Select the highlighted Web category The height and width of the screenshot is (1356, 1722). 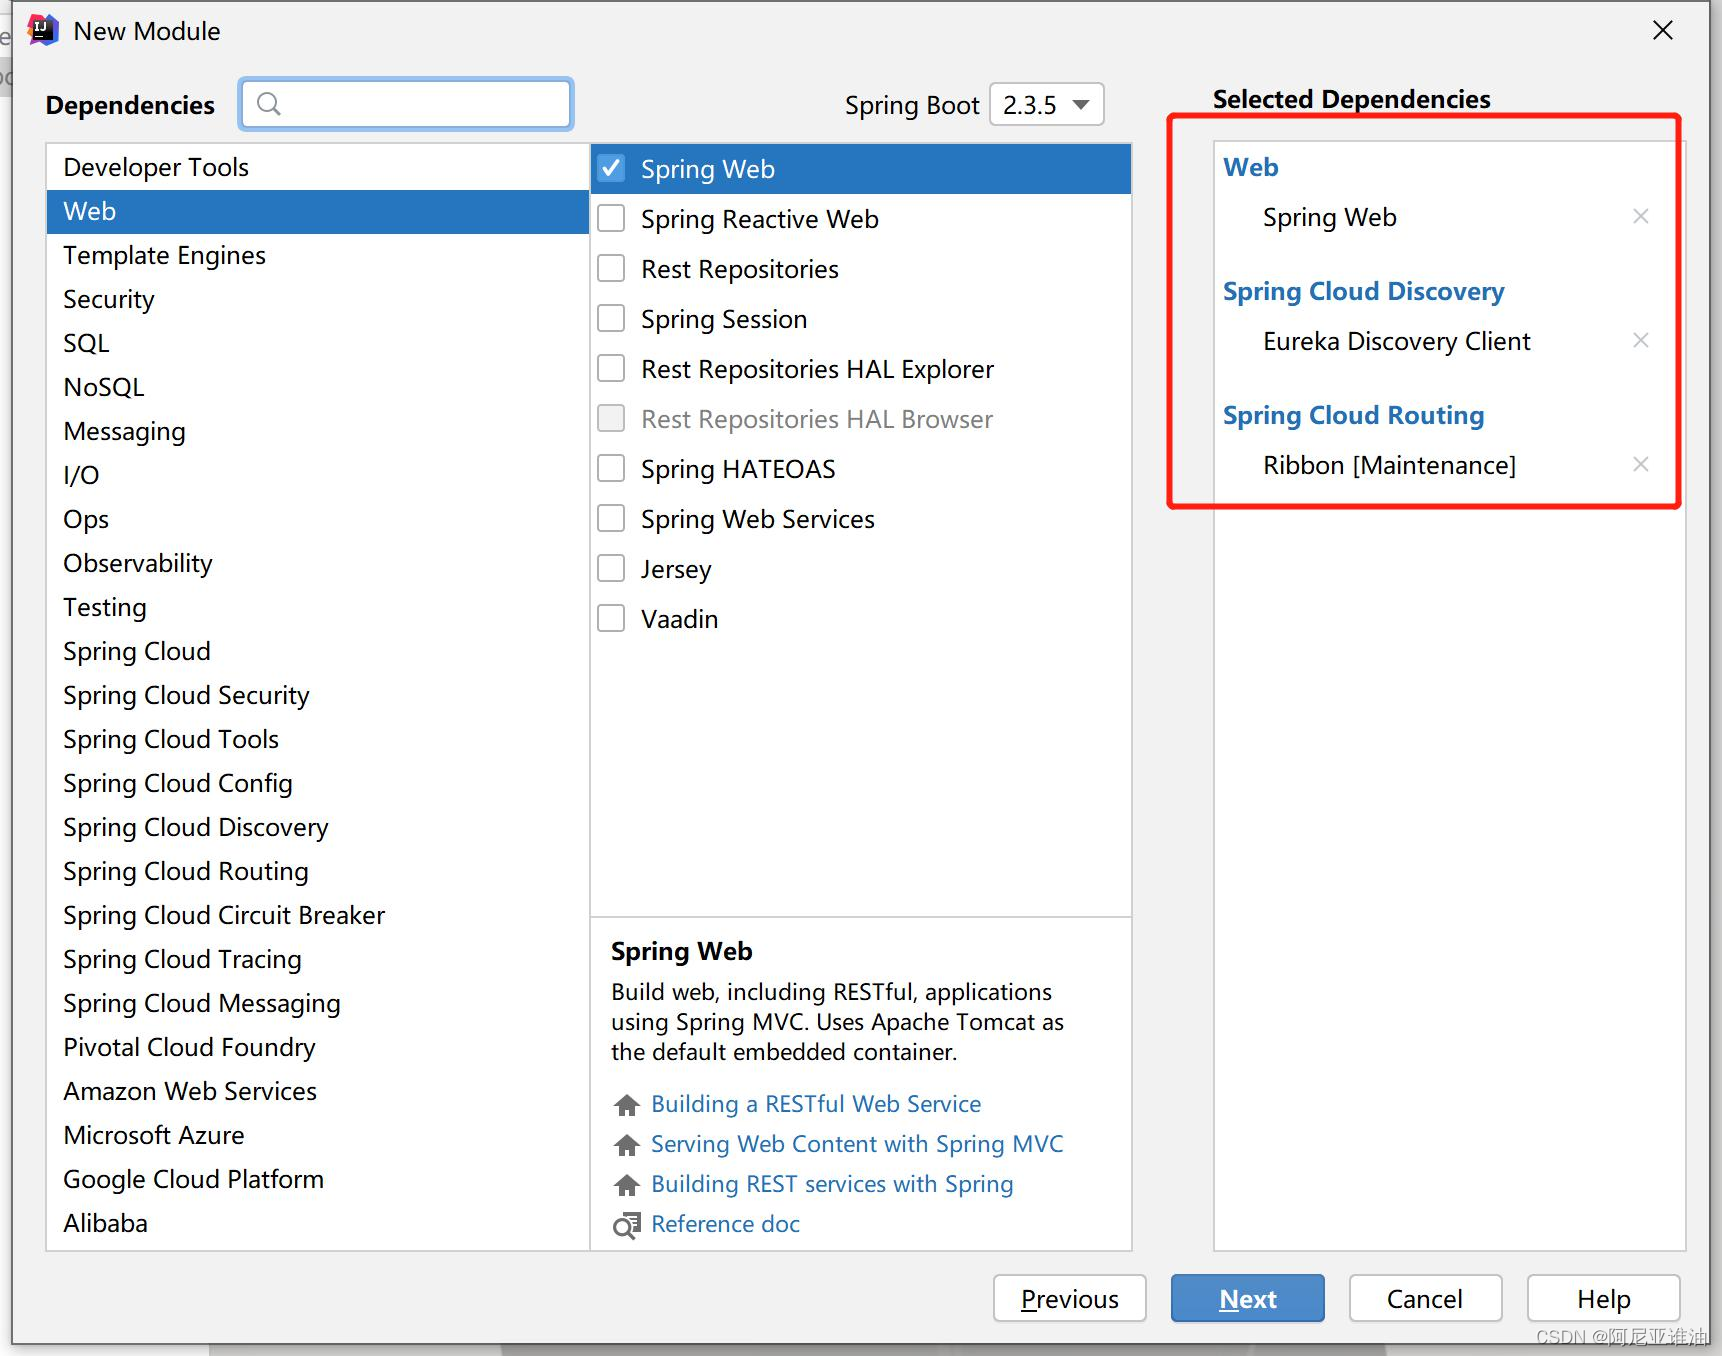(x=318, y=211)
